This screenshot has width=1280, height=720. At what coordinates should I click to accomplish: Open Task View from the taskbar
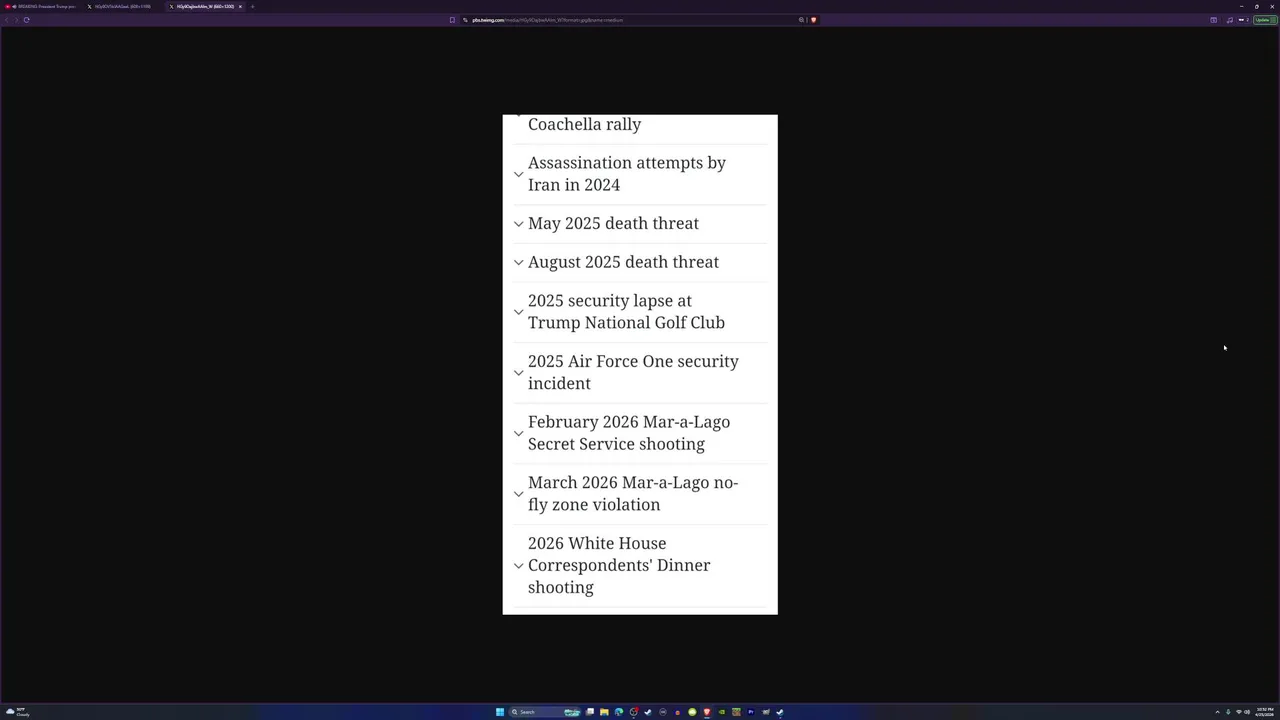click(x=590, y=712)
